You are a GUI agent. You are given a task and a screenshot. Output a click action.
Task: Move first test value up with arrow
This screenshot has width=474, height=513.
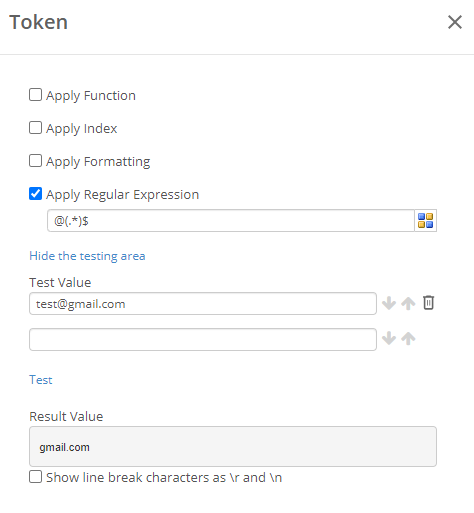coord(408,303)
